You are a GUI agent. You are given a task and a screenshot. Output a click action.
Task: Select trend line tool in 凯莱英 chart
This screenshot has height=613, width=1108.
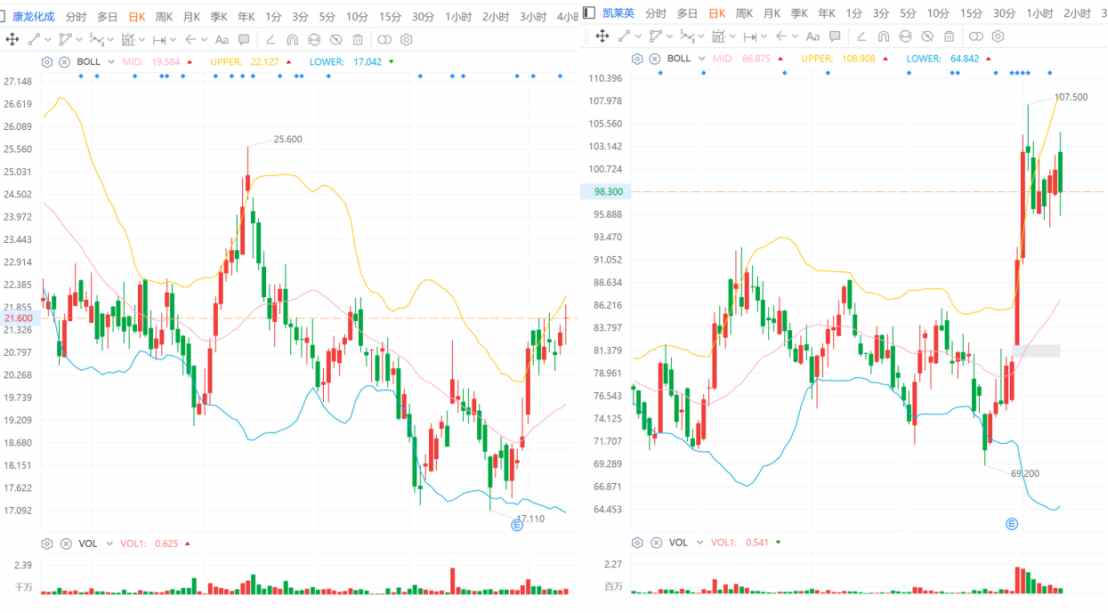pos(623,36)
